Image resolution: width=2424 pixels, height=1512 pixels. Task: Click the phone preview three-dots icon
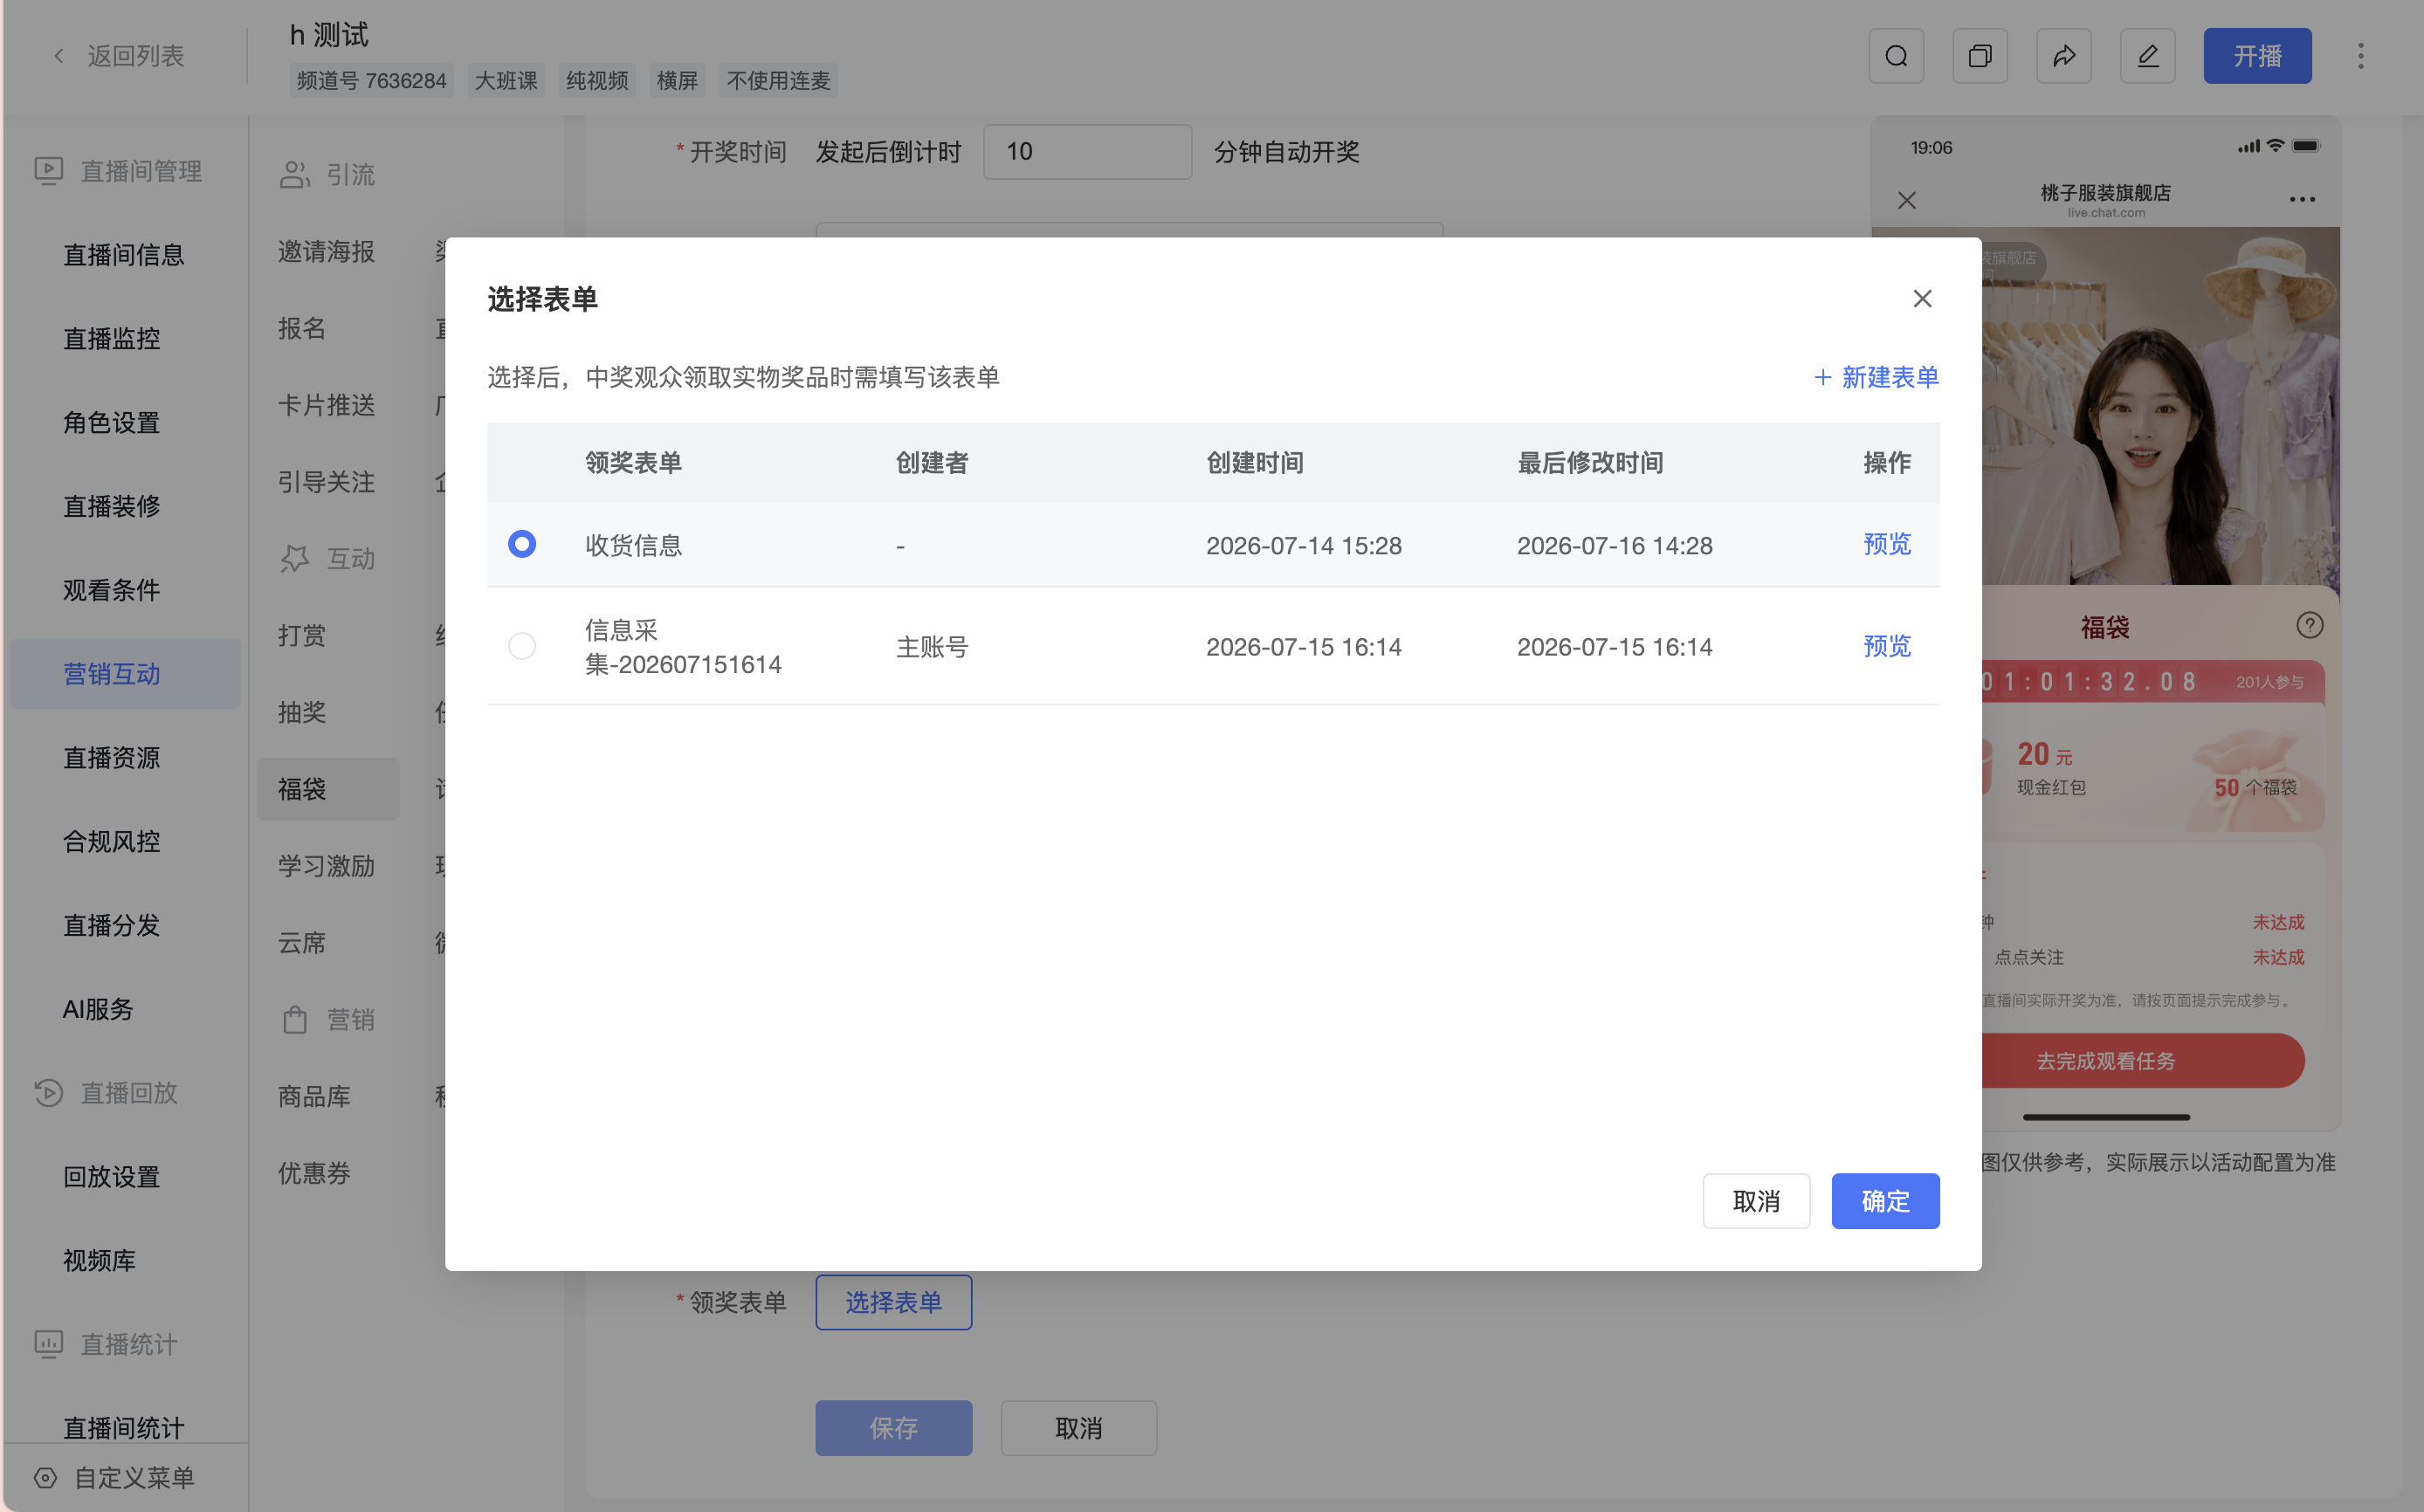2303,199
